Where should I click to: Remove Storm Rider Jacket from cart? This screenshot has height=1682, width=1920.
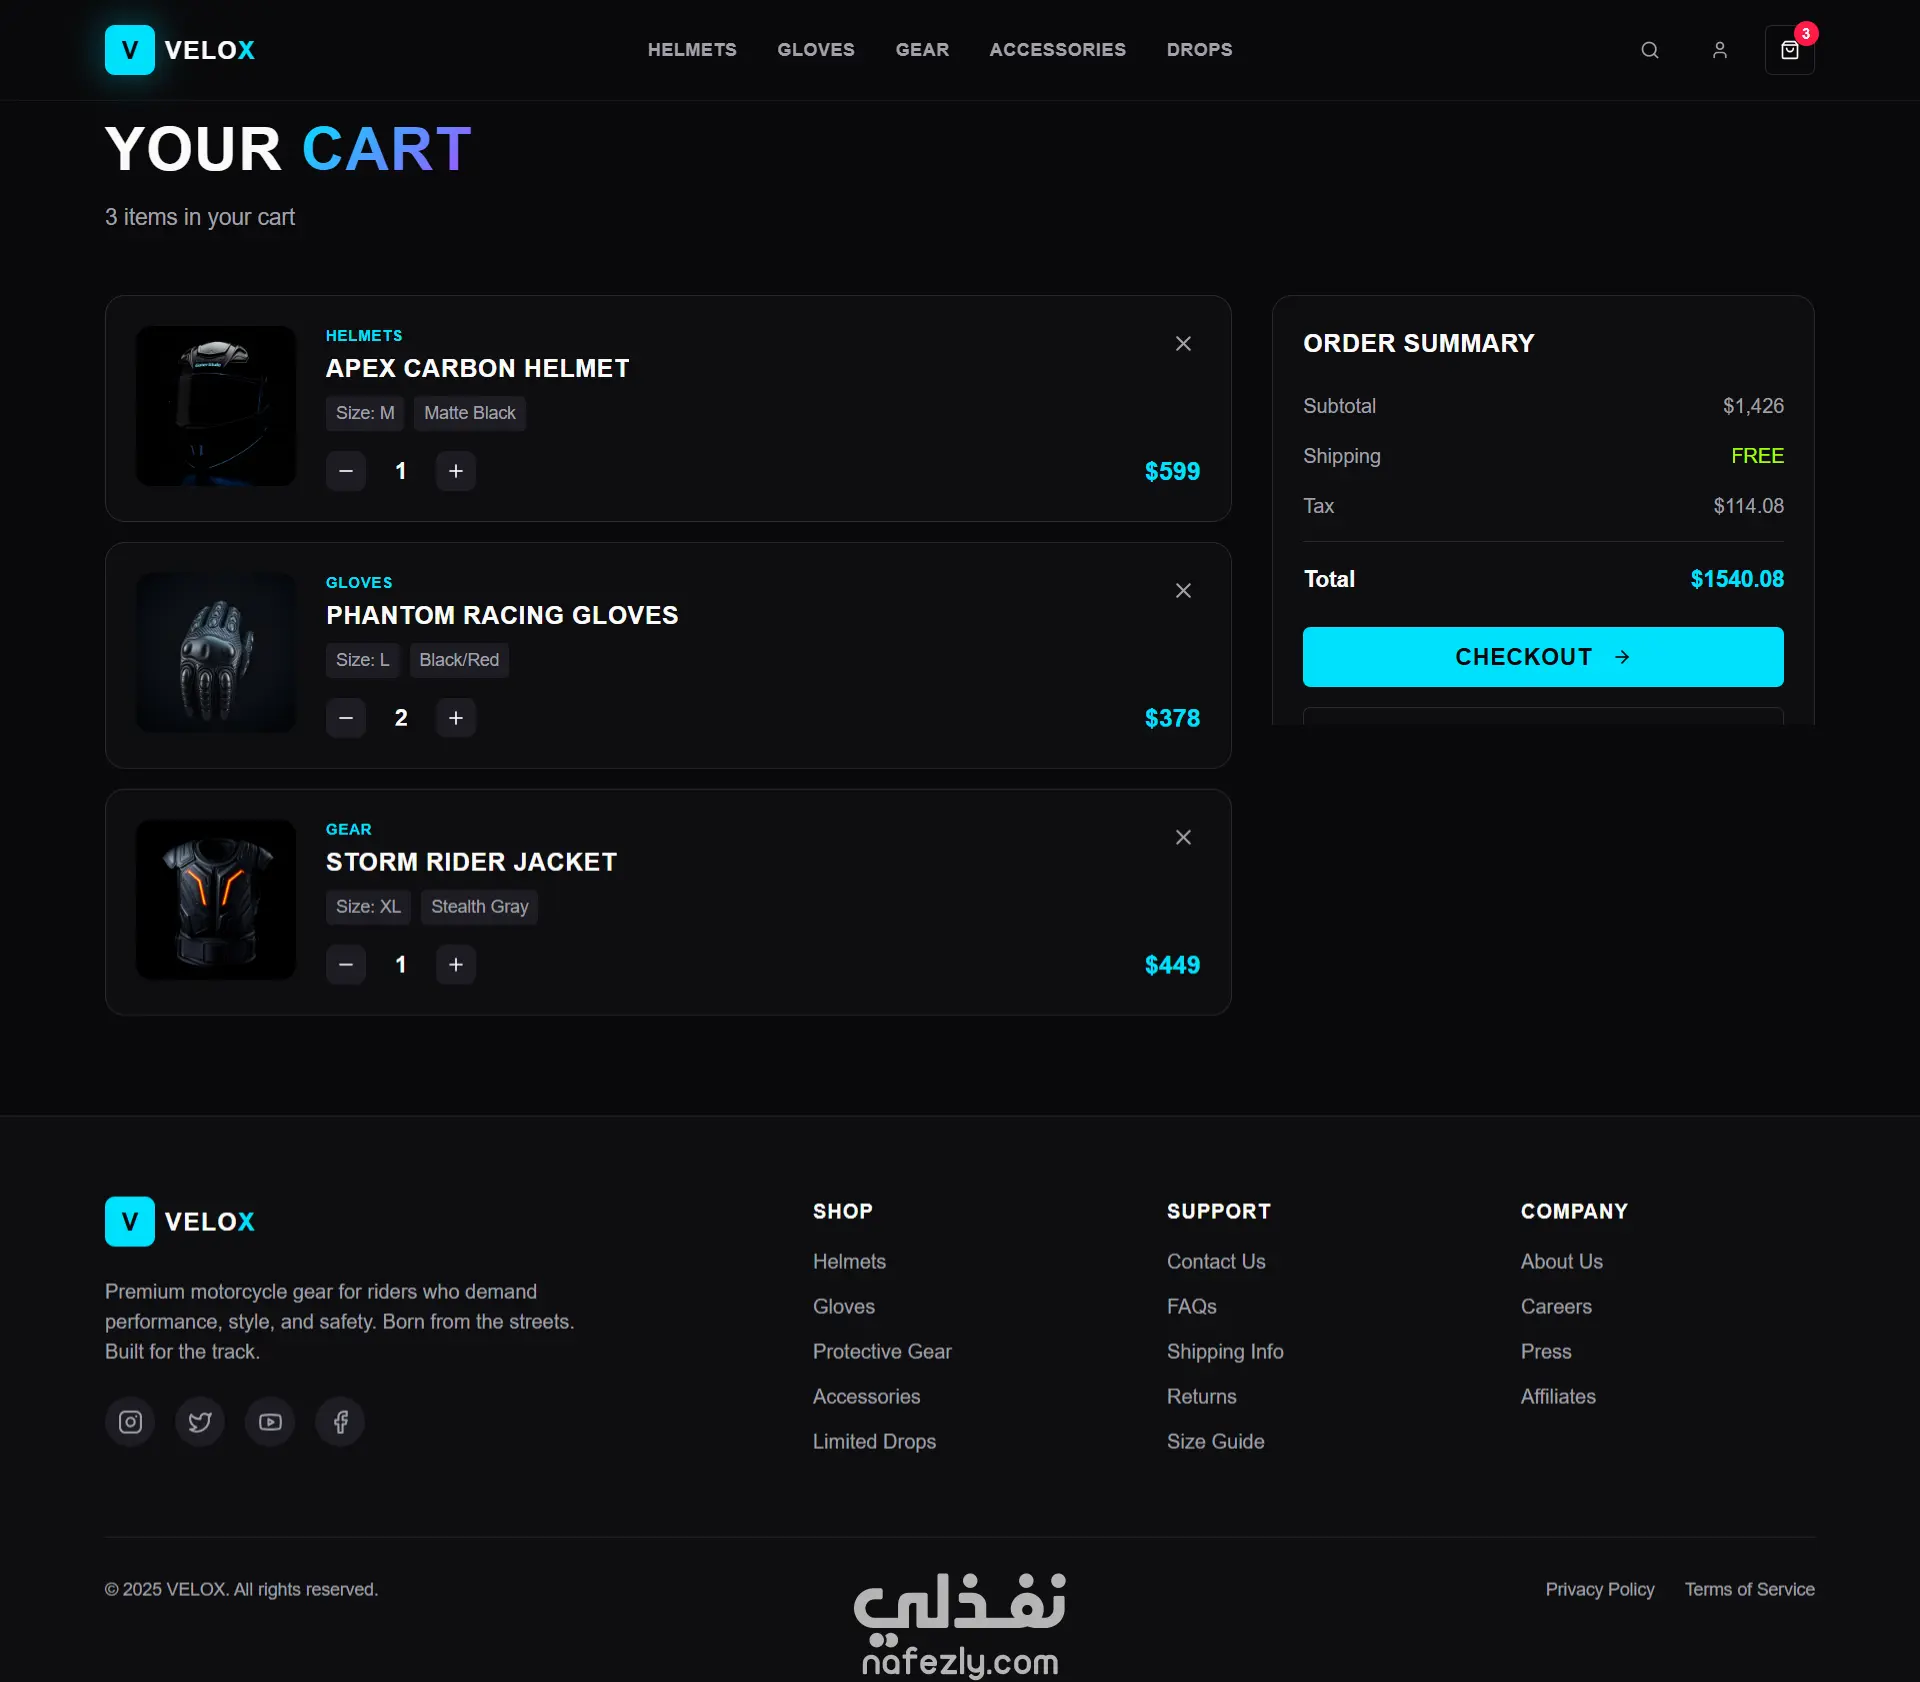click(x=1183, y=838)
